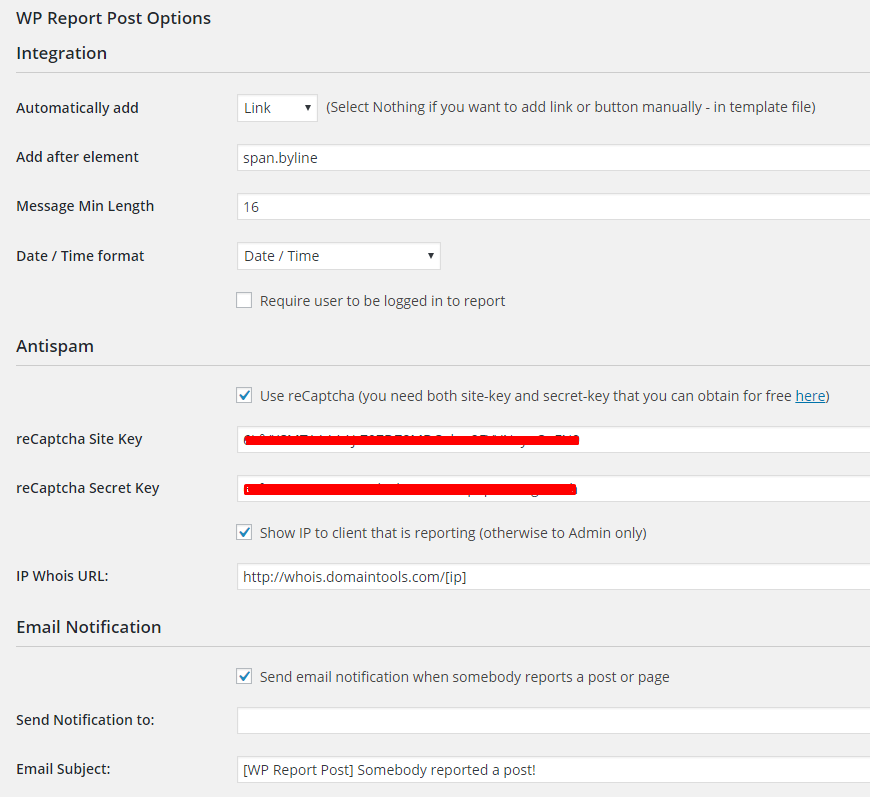Click the 'Email Notification' section heading
This screenshot has height=797, width=870.
[88, 627]
